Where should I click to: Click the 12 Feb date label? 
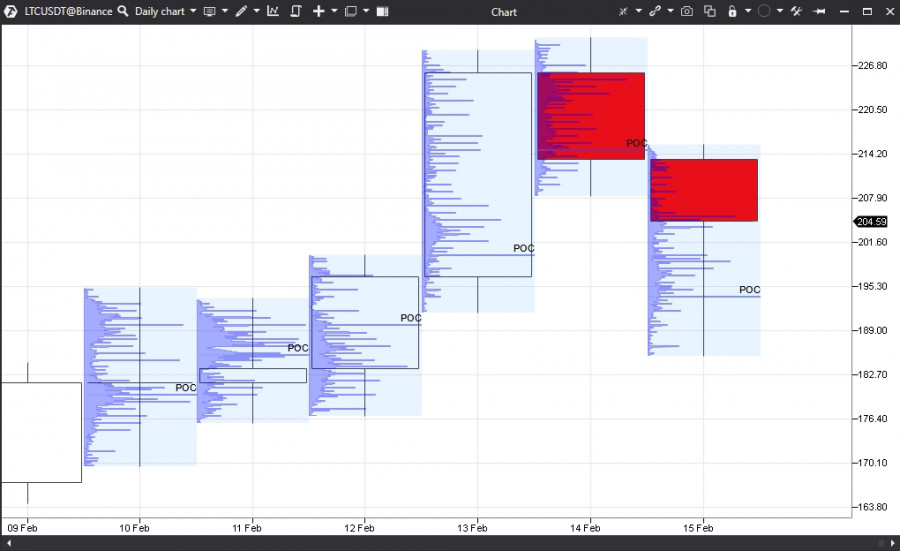(x=359, y=528)
